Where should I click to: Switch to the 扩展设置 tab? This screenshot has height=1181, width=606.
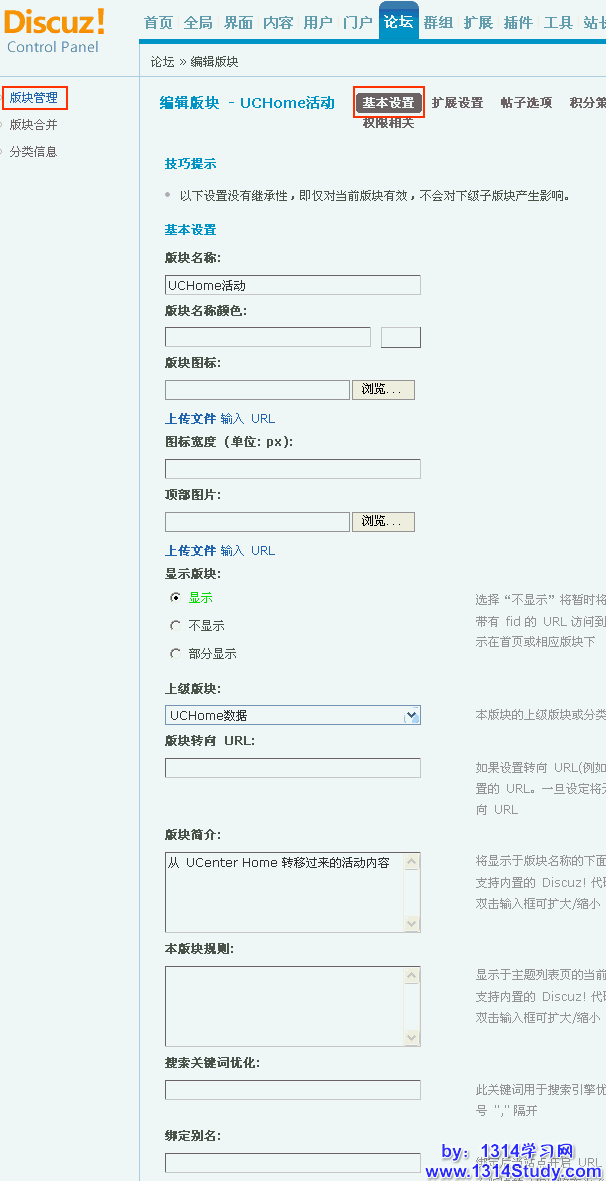coord(457,103)
